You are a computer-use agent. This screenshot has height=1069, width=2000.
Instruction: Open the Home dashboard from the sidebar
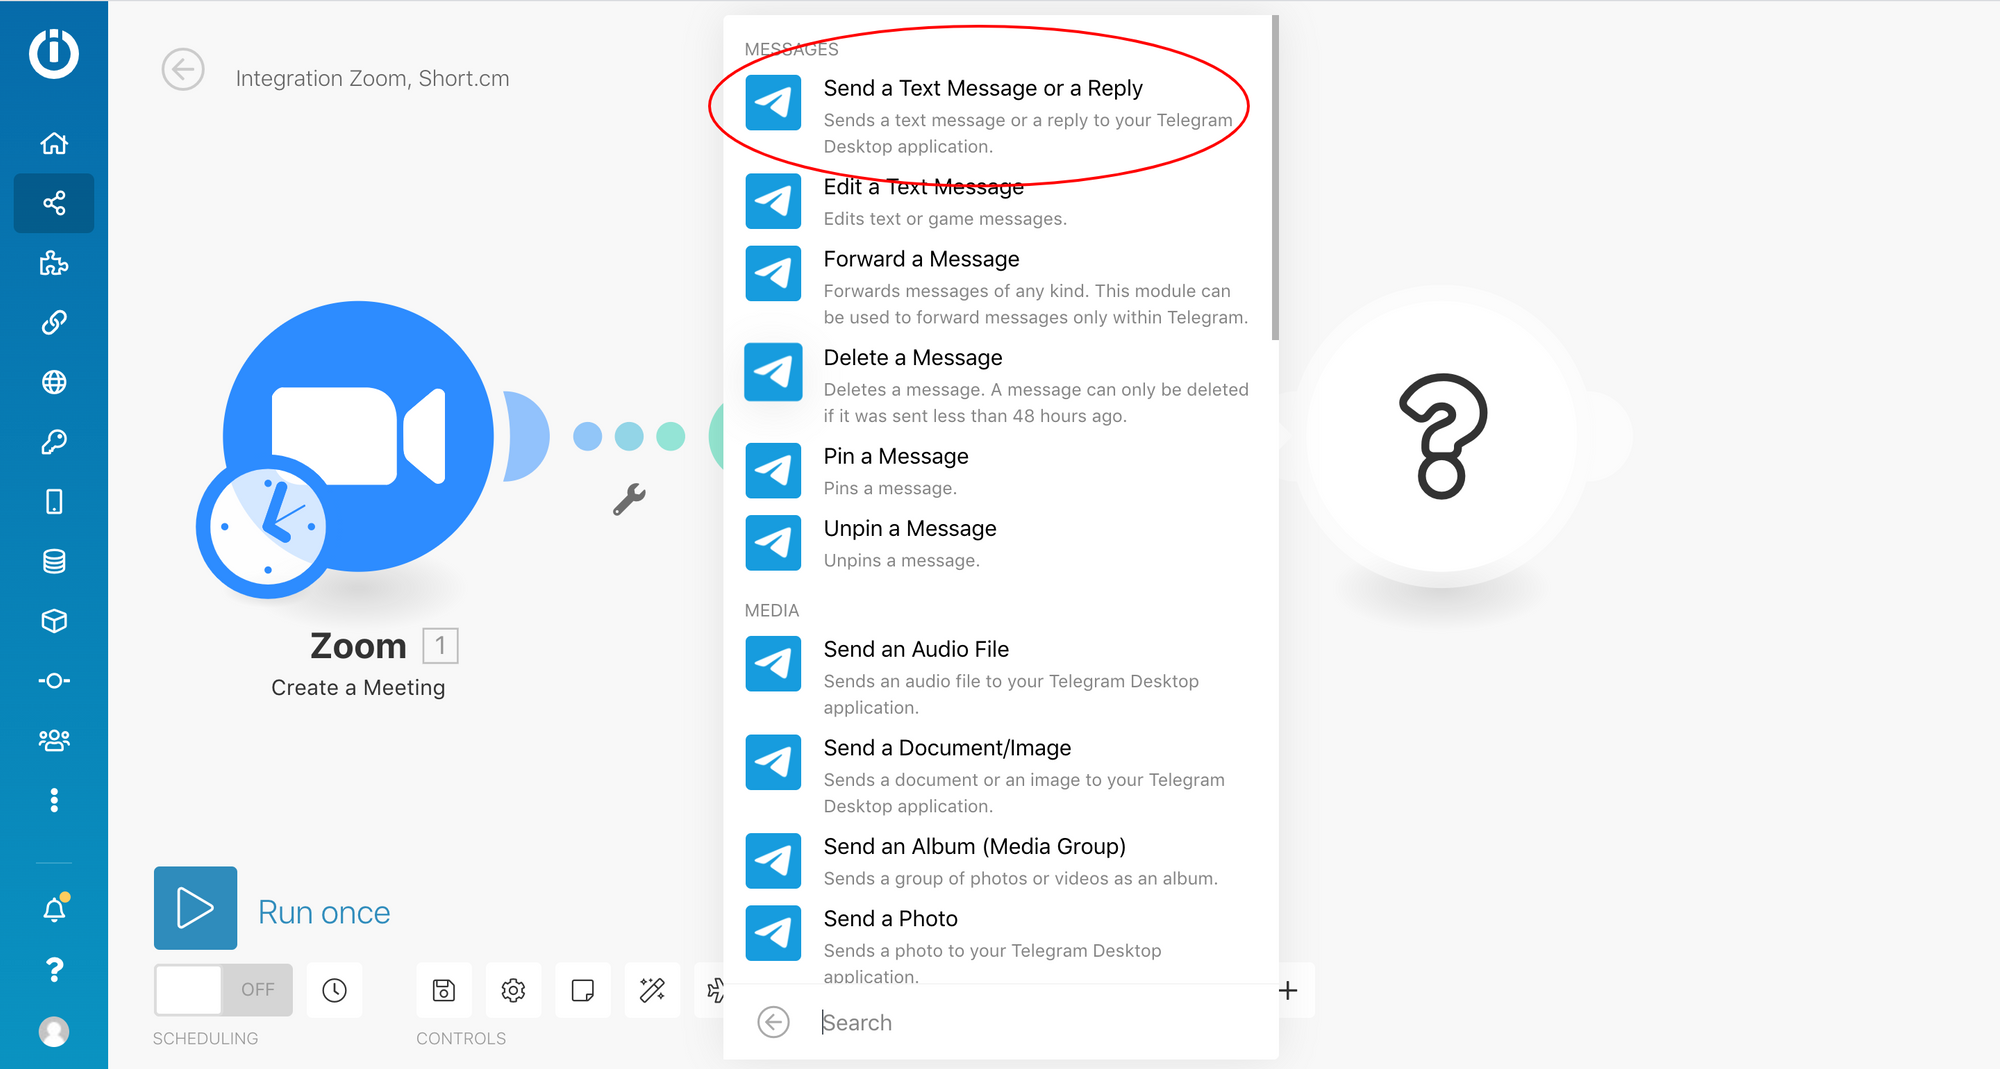pos(54,144)
